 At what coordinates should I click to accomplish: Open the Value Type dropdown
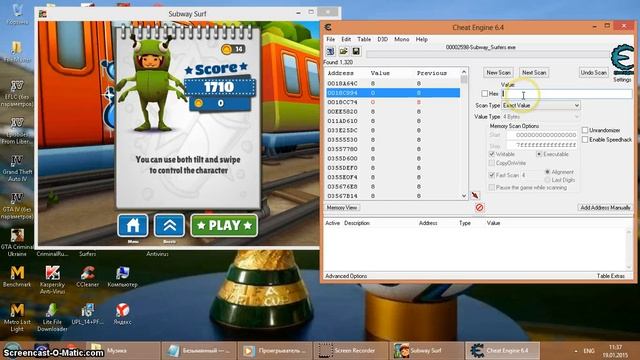(541, 117)
